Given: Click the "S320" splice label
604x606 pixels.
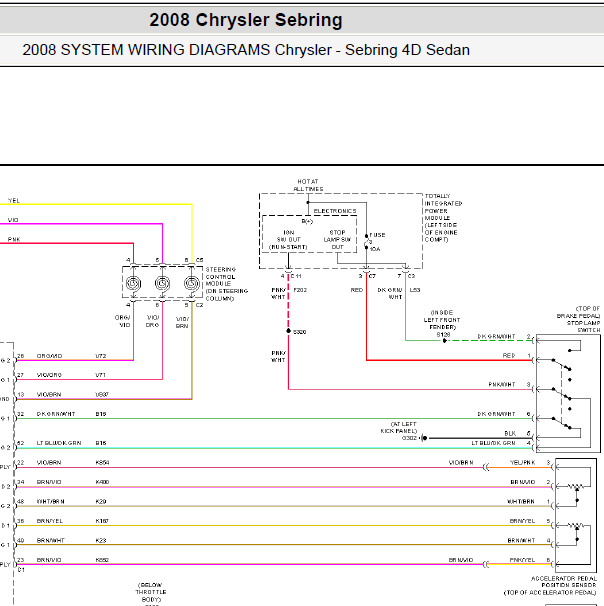Looking at the screenshot, I should 299,332.
